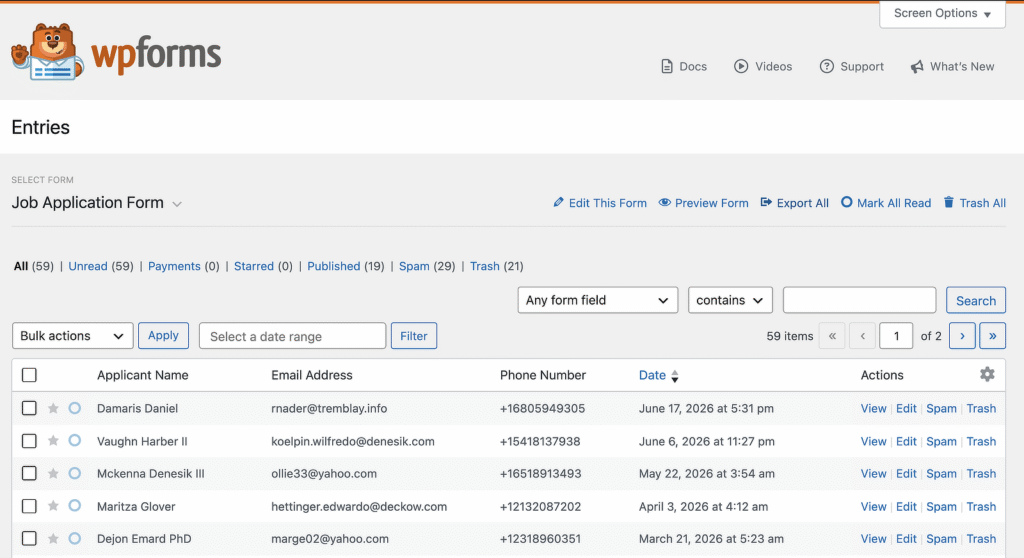
Task: Trash the Vaughn Harber II entry
Action: click(x=981, y=442)
